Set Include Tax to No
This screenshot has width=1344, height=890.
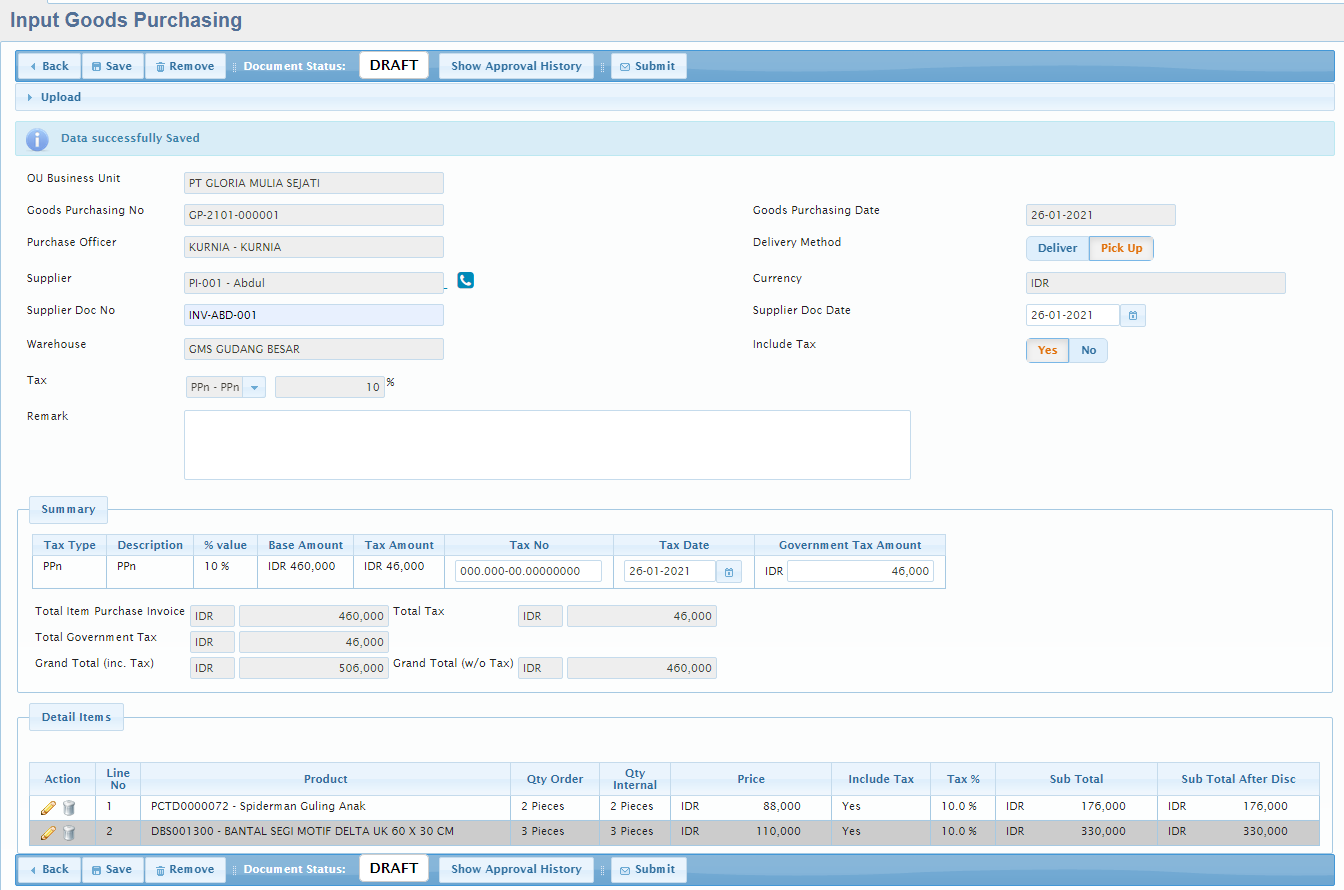(x=1089, y=350)
